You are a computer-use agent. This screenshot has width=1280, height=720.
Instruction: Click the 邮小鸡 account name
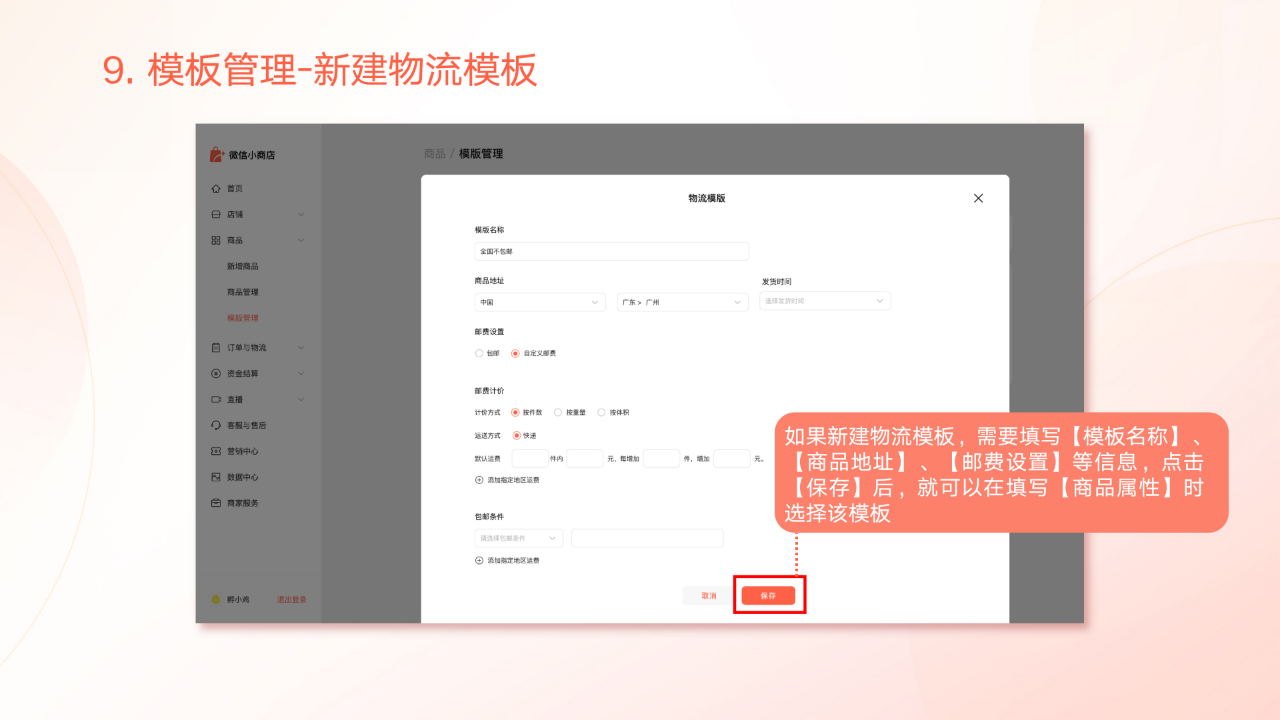pyautogui.click(x=238, y=600)
